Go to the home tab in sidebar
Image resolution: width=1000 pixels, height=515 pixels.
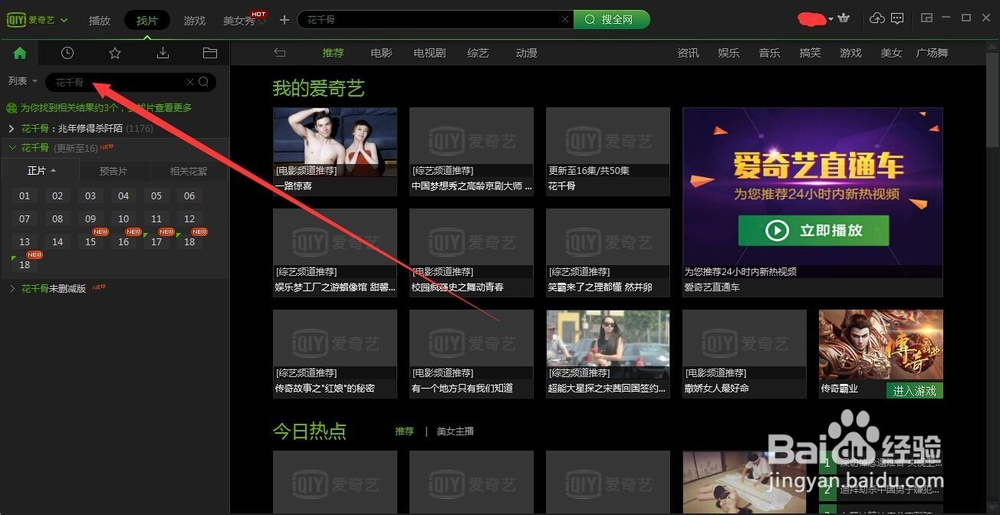click(x=20, y=53)
